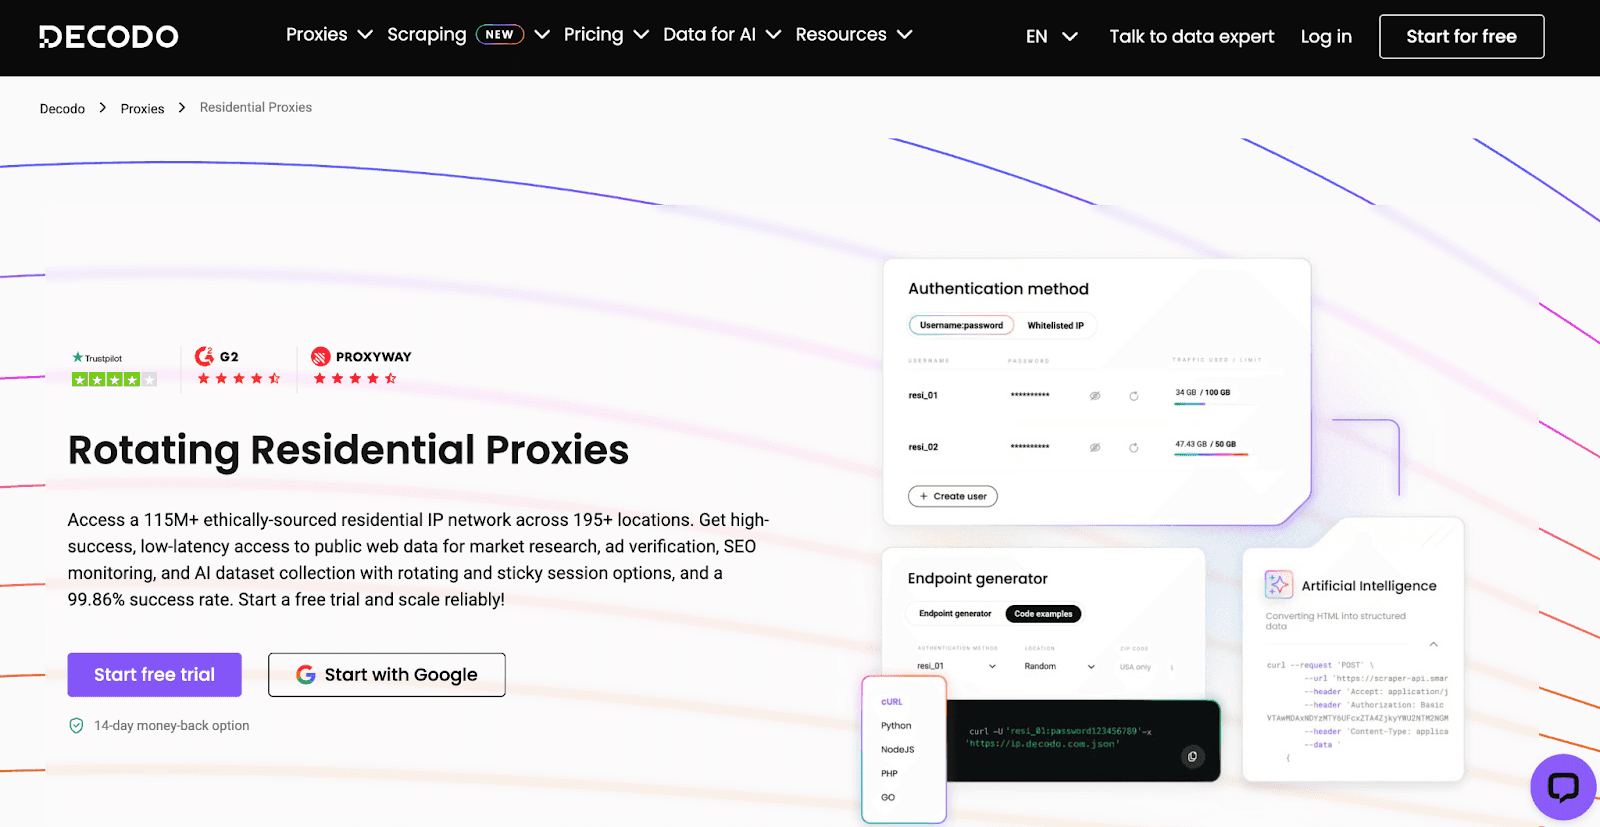Open the live chat bubble widget
Viewport: 1600px width, 827px height.
[x=1563, y=787]
